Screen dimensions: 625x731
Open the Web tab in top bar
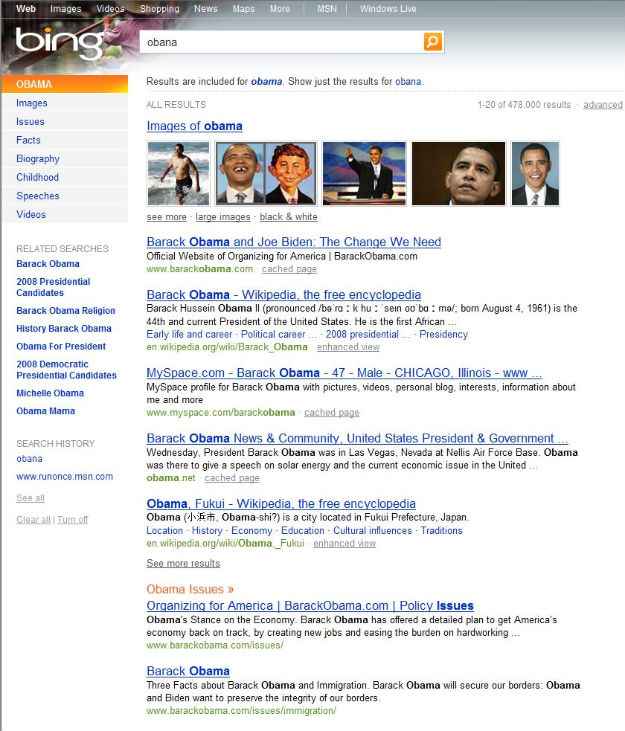point(26,8)
